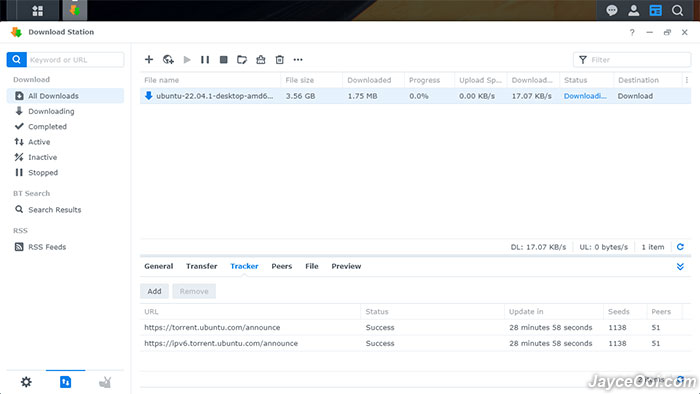Click the Download Station help icon
The image size is (700, 394).
tap(632, 32)
